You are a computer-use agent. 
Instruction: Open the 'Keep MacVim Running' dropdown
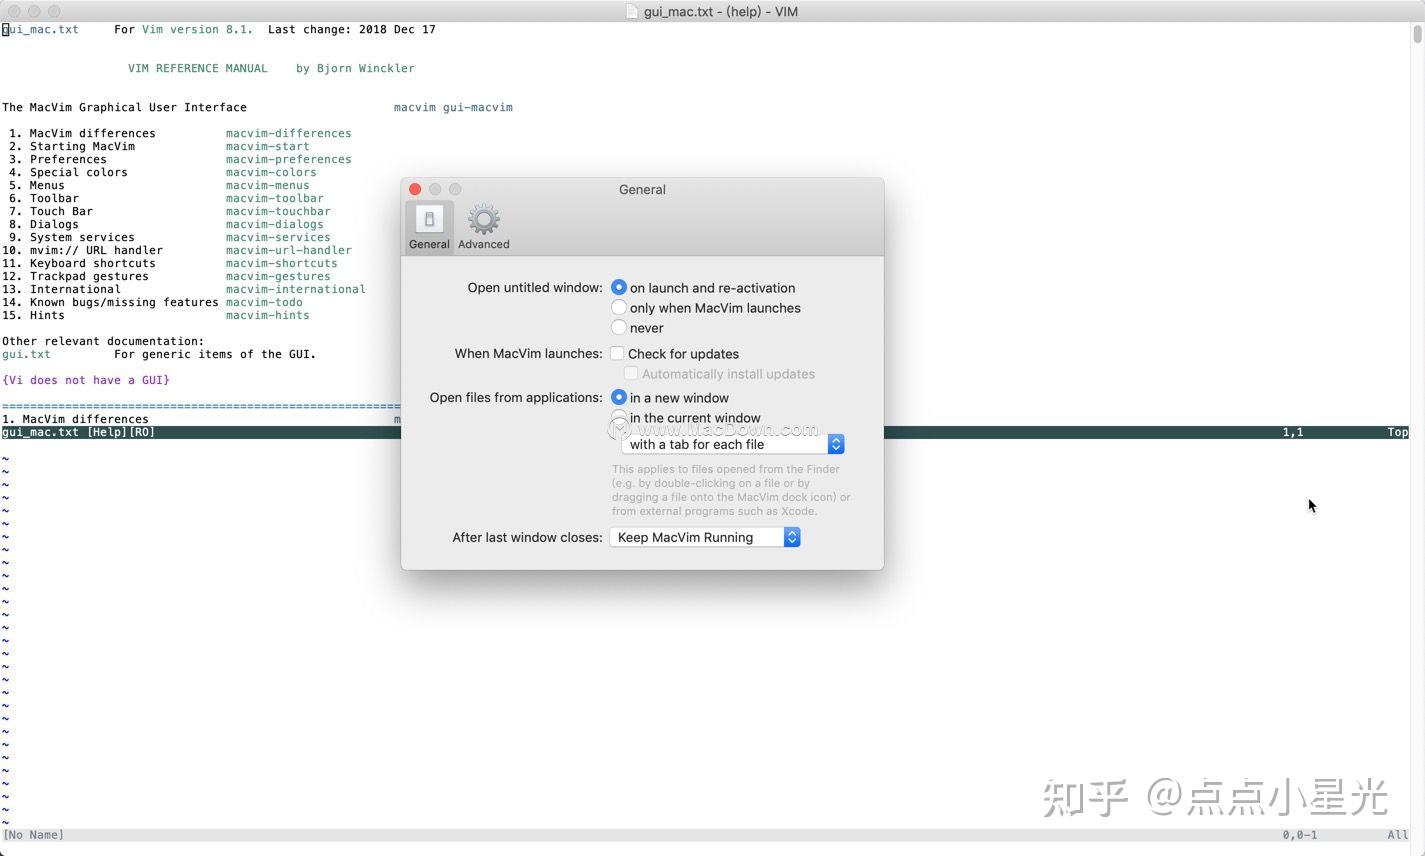[x=791, y=537]
